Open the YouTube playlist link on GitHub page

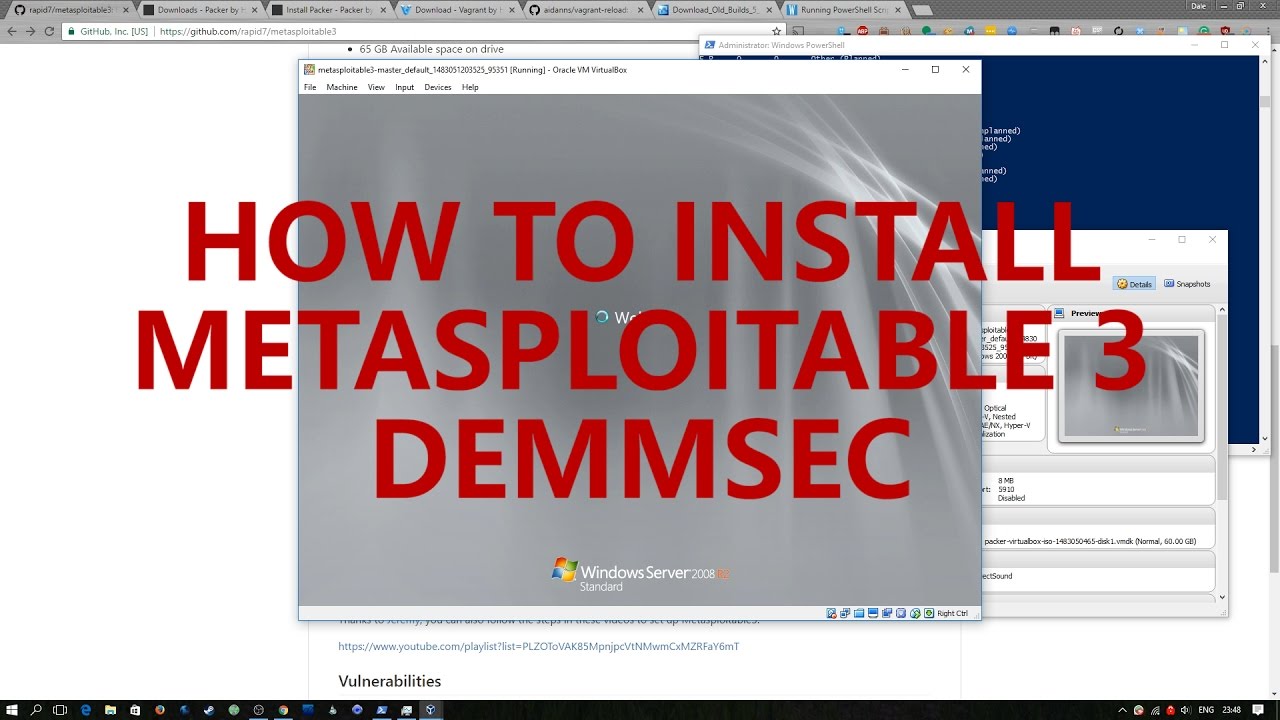pyautogui.click(x=538, y=646)
